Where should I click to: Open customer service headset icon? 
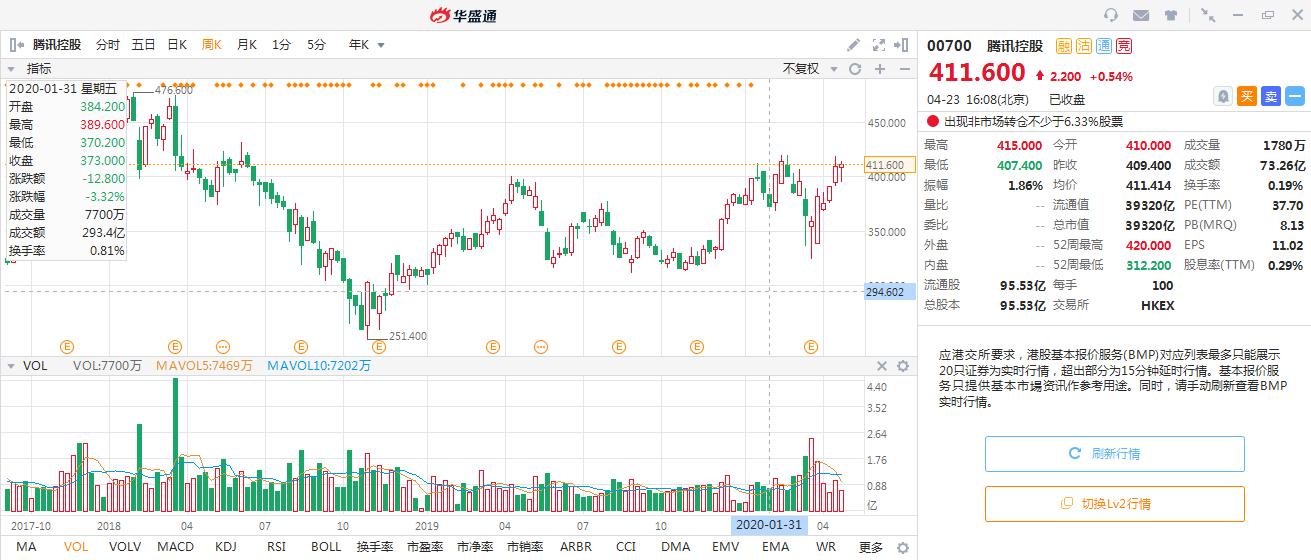click(x=1110, y=15)
